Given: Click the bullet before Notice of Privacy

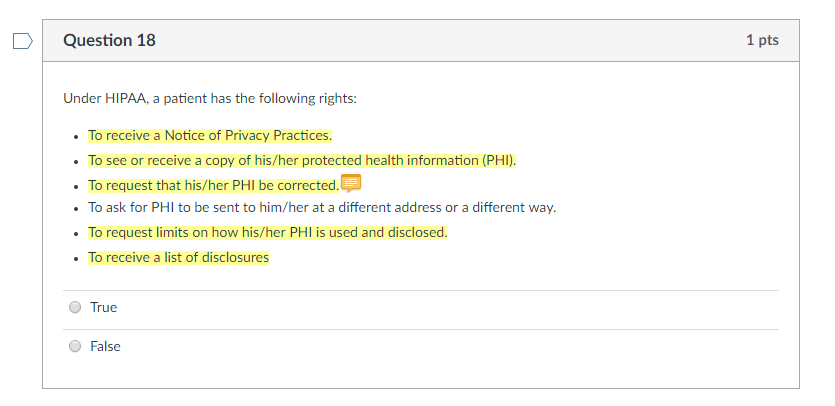Looking at the screenshot, I should click(77, 136).
